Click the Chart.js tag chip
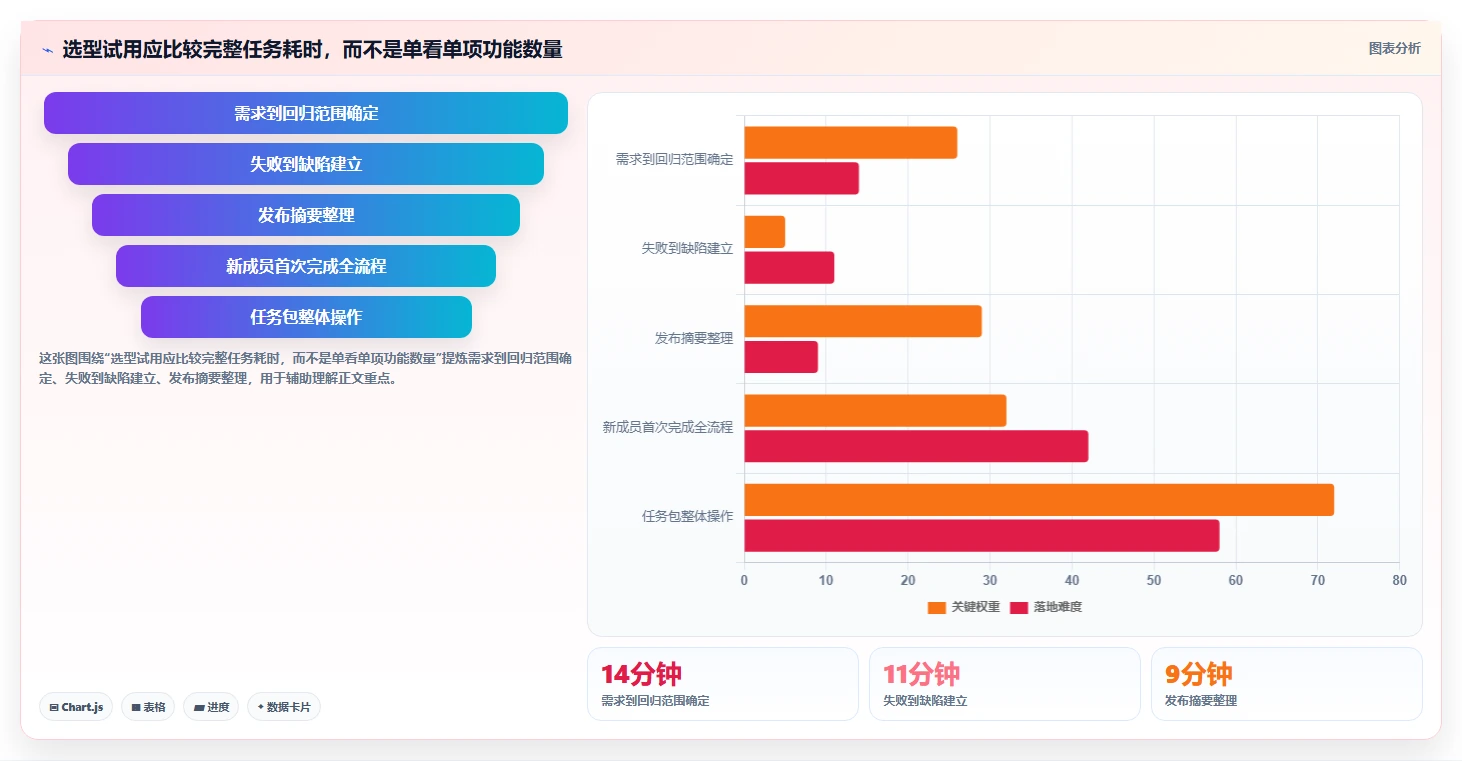The image size is (1462, 761). coord(76,707)
